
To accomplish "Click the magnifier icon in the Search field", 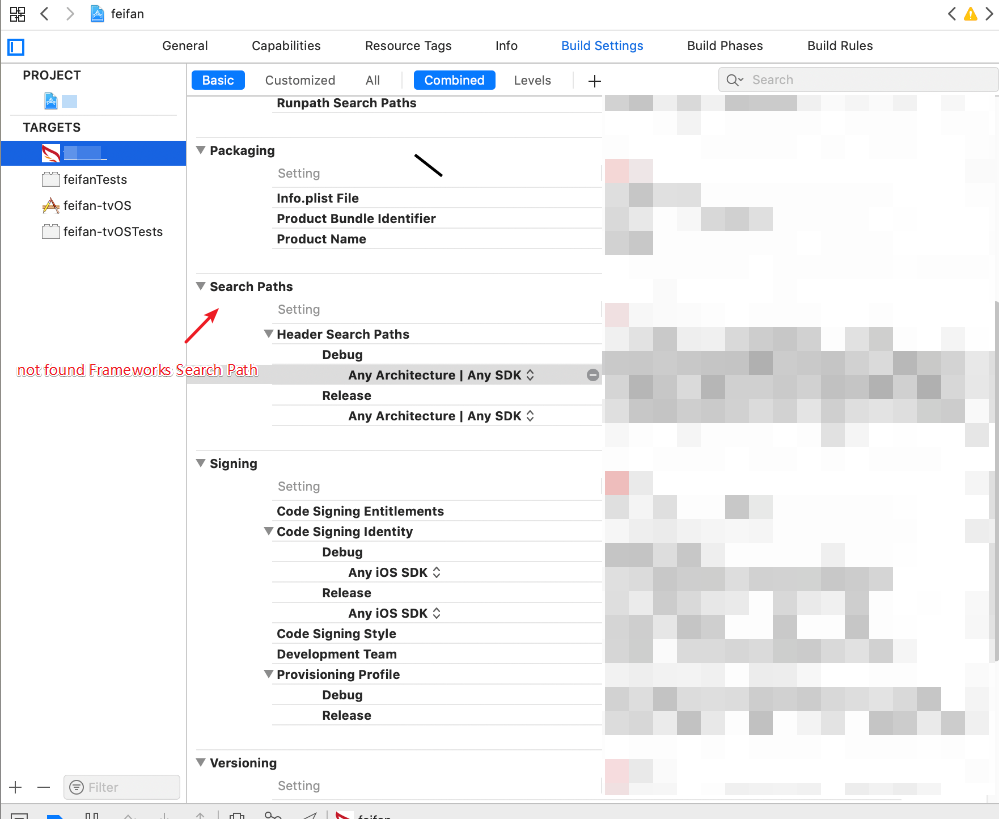I will [x=735, y=79].
